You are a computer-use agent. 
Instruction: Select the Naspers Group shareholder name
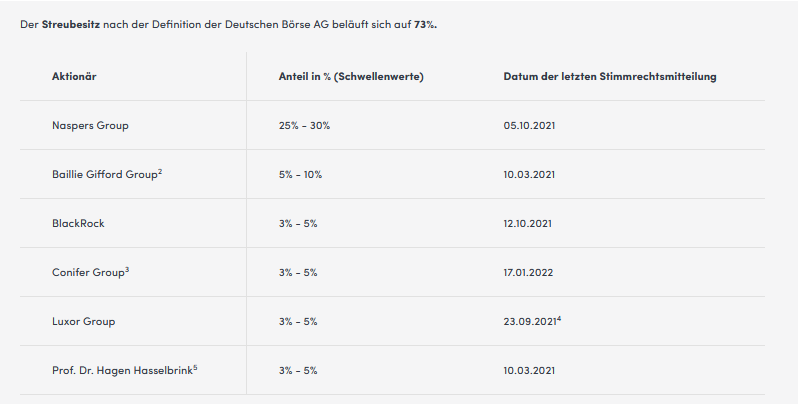coord(90,126)
